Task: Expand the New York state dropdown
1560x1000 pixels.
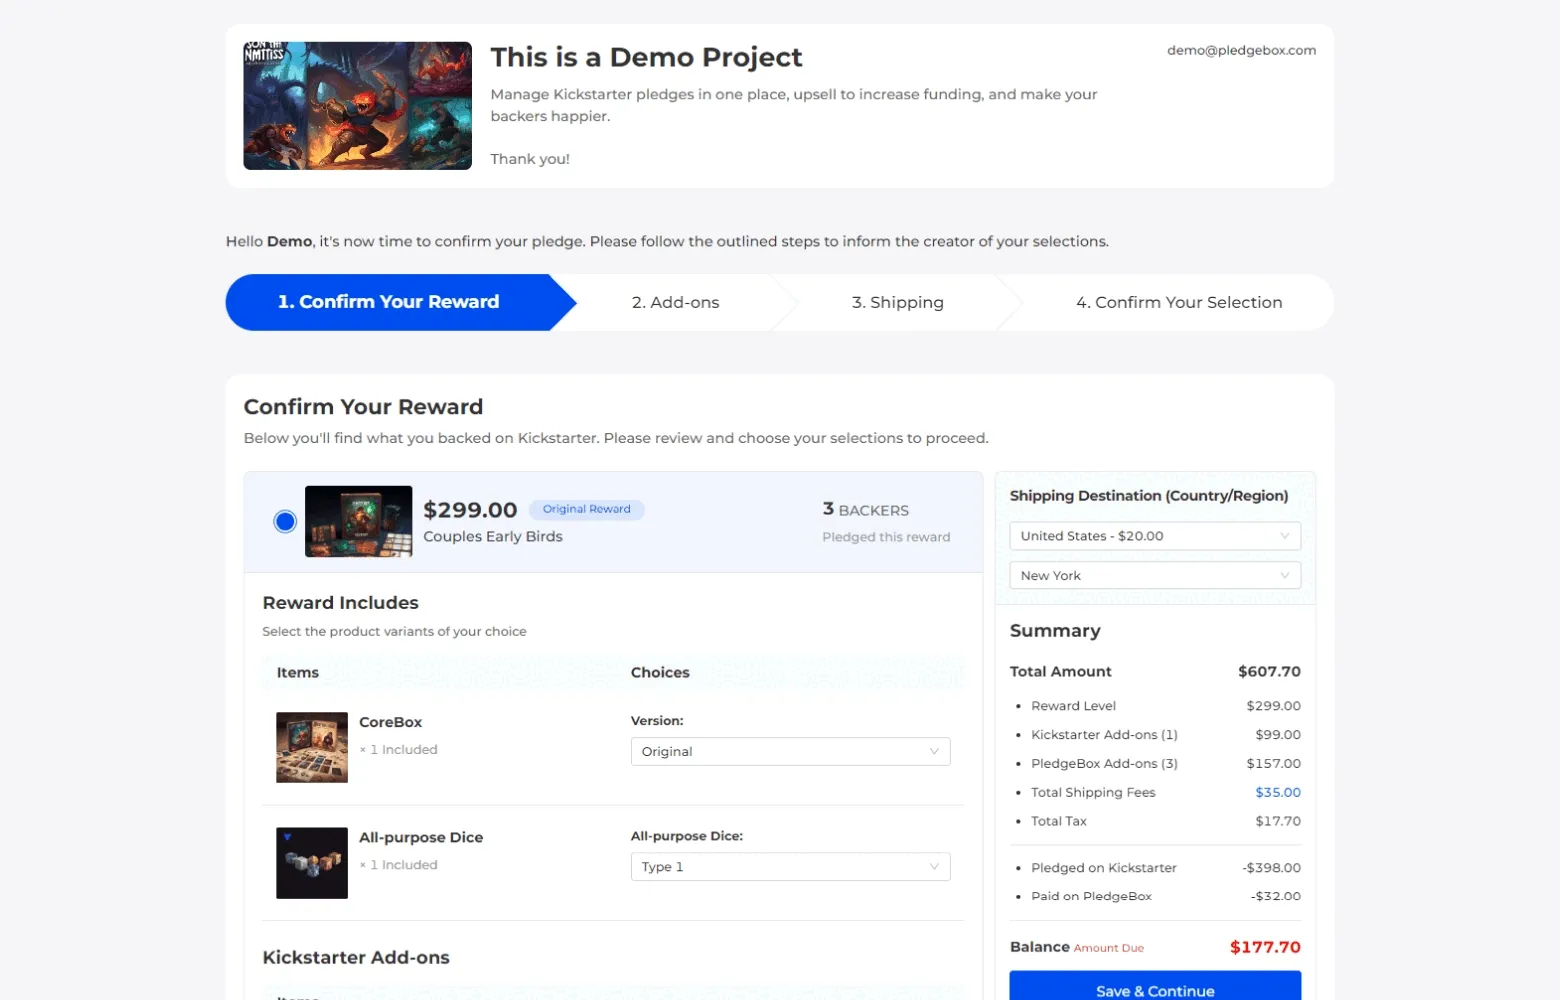Action: click(x=1154, y=576)
